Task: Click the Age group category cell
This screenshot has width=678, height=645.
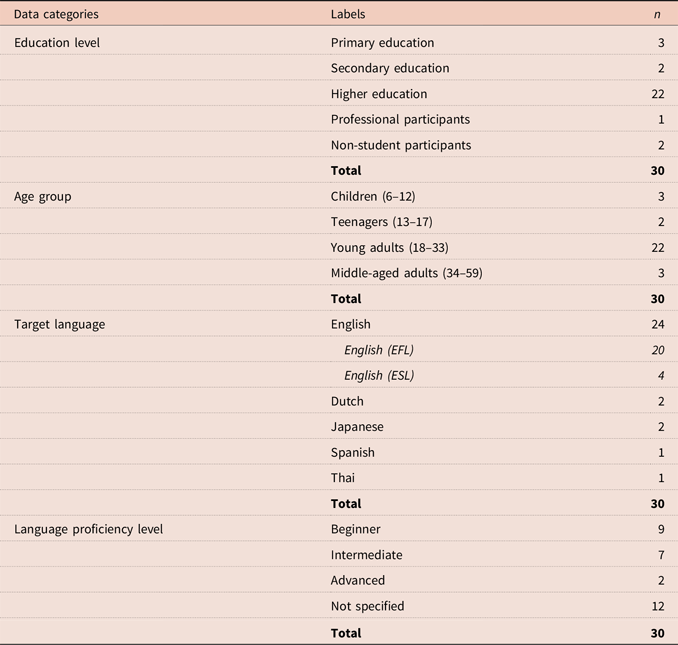Action: coord(42,196)
